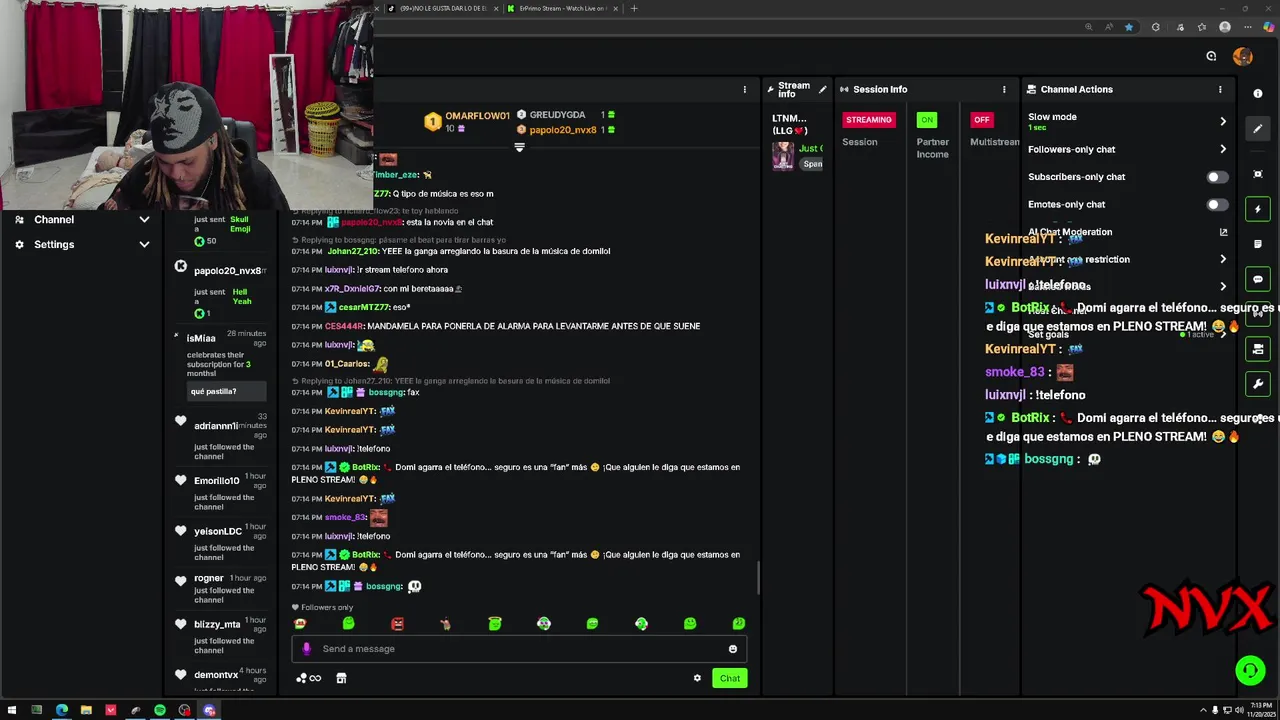Toggle the channel actions widget icon in sidebar
Screen dimensions: 1280x720
[x=1258, y=349]
